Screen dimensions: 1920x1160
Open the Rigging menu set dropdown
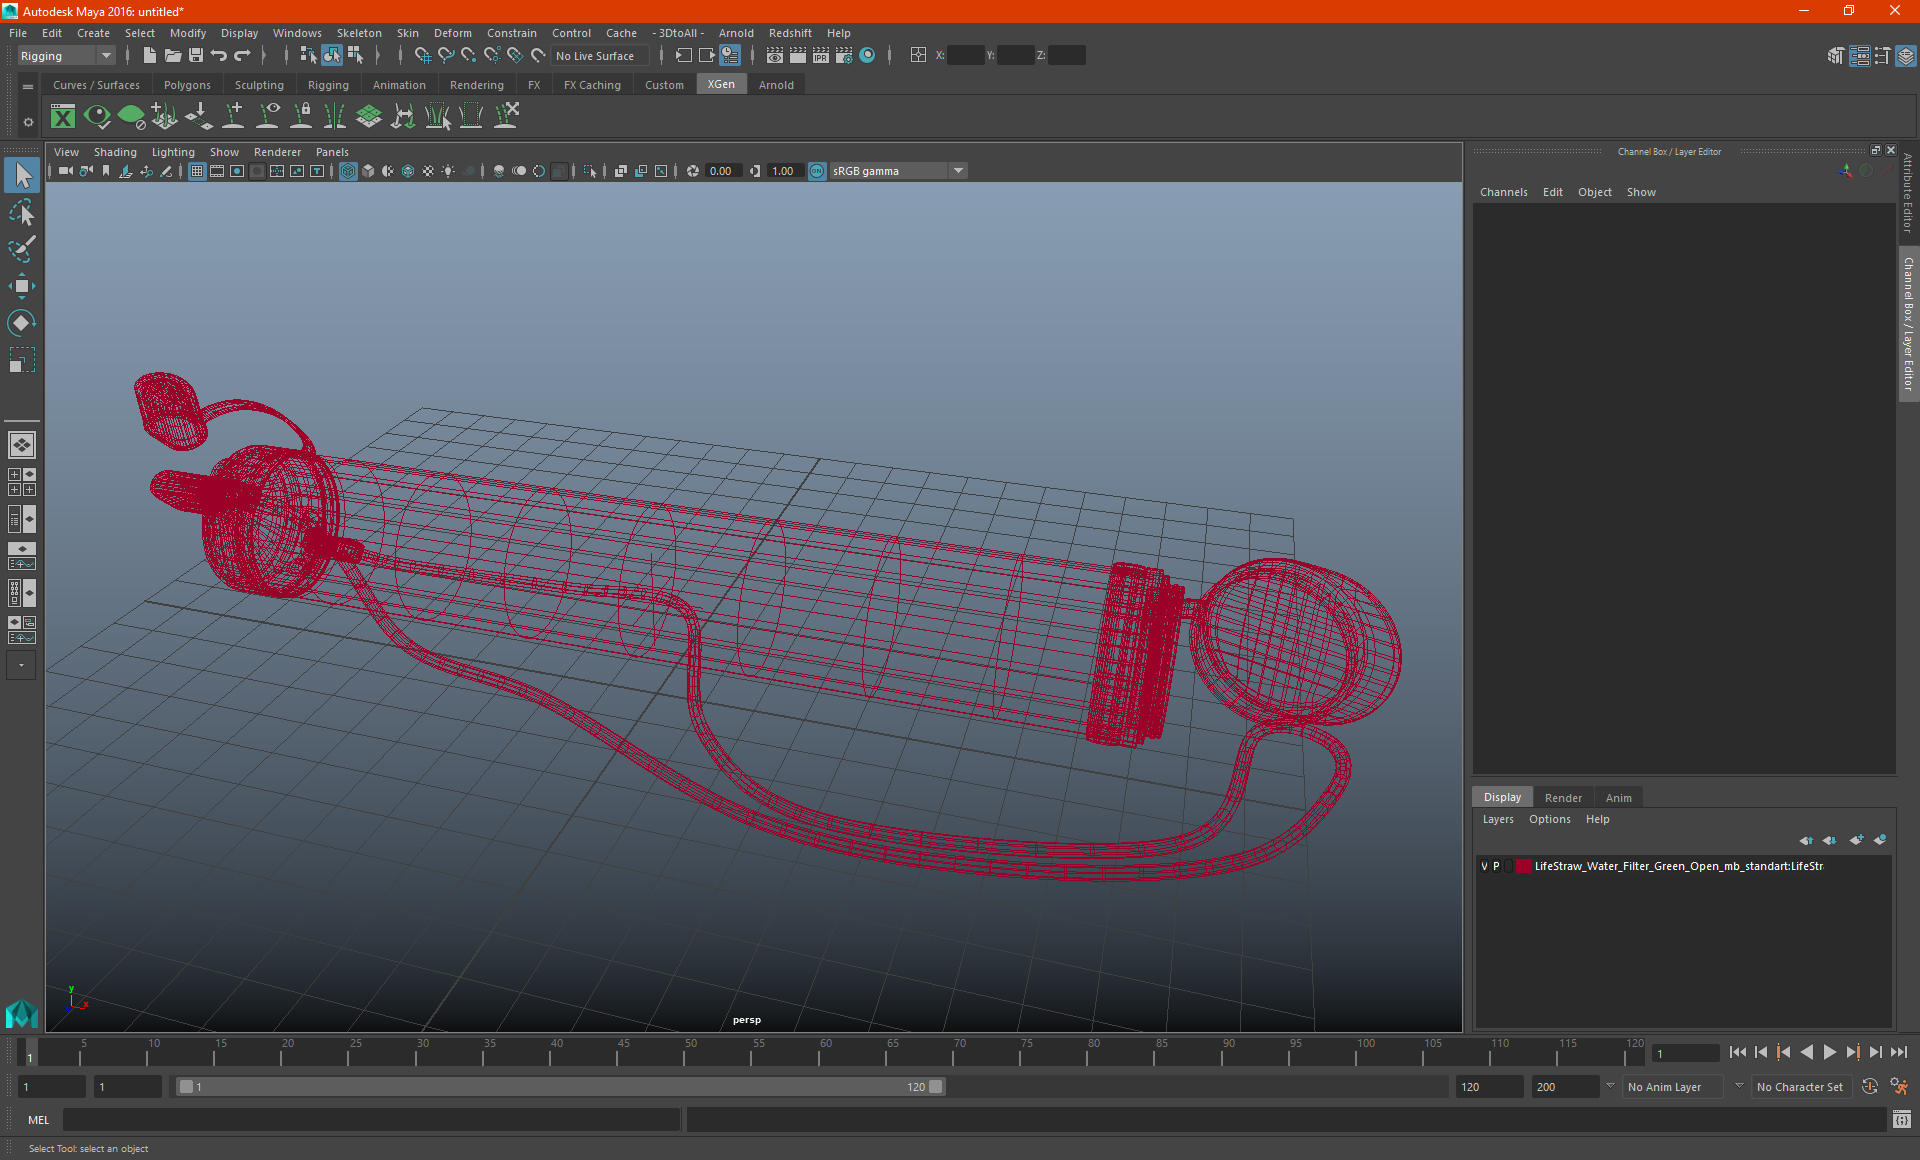click(66, 56)
